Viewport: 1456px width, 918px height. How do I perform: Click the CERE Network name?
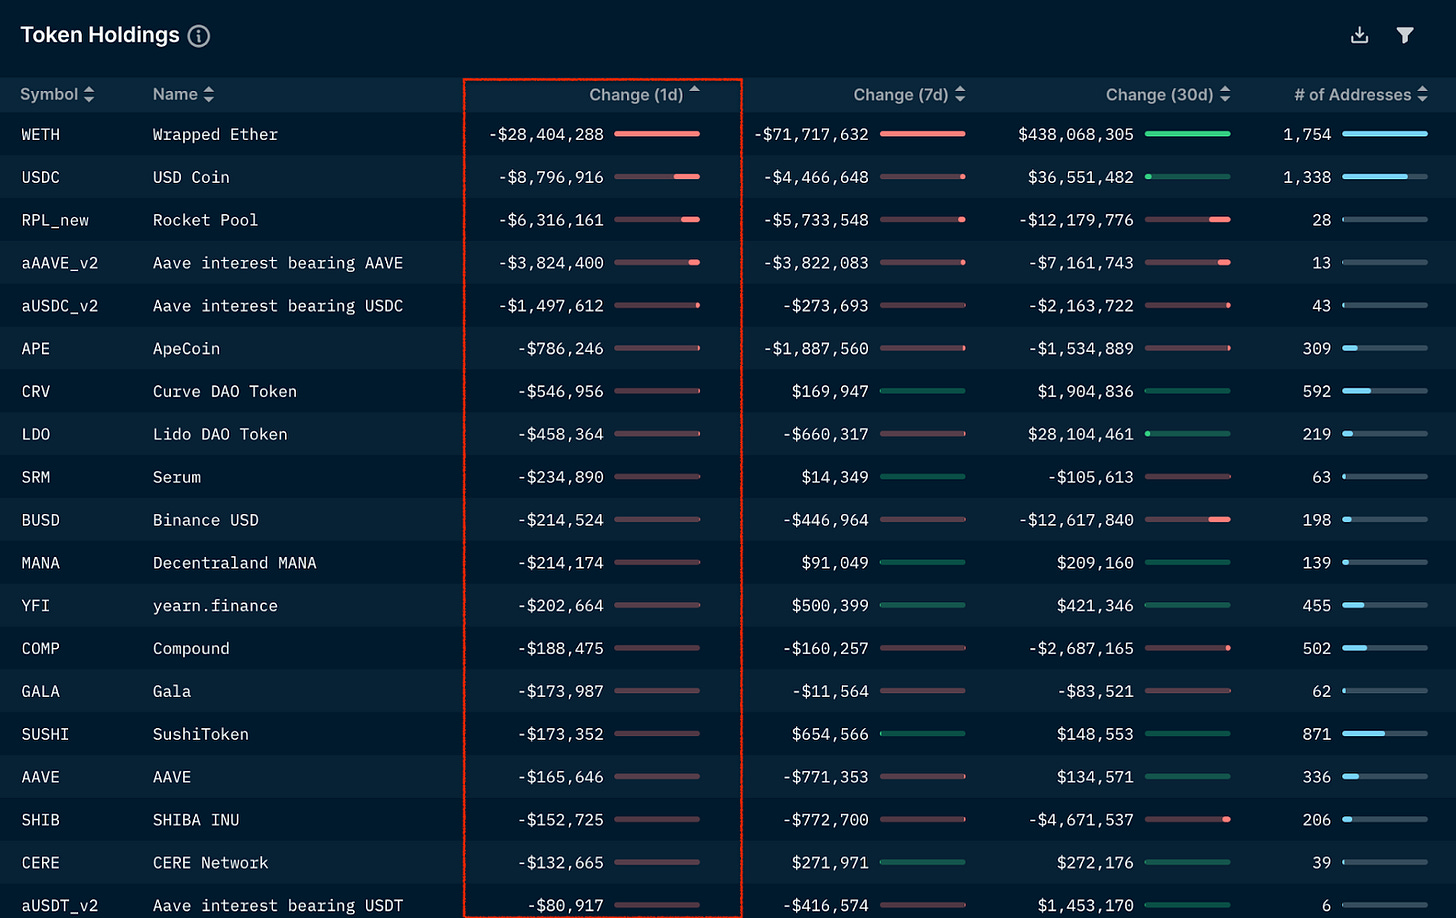211,863
